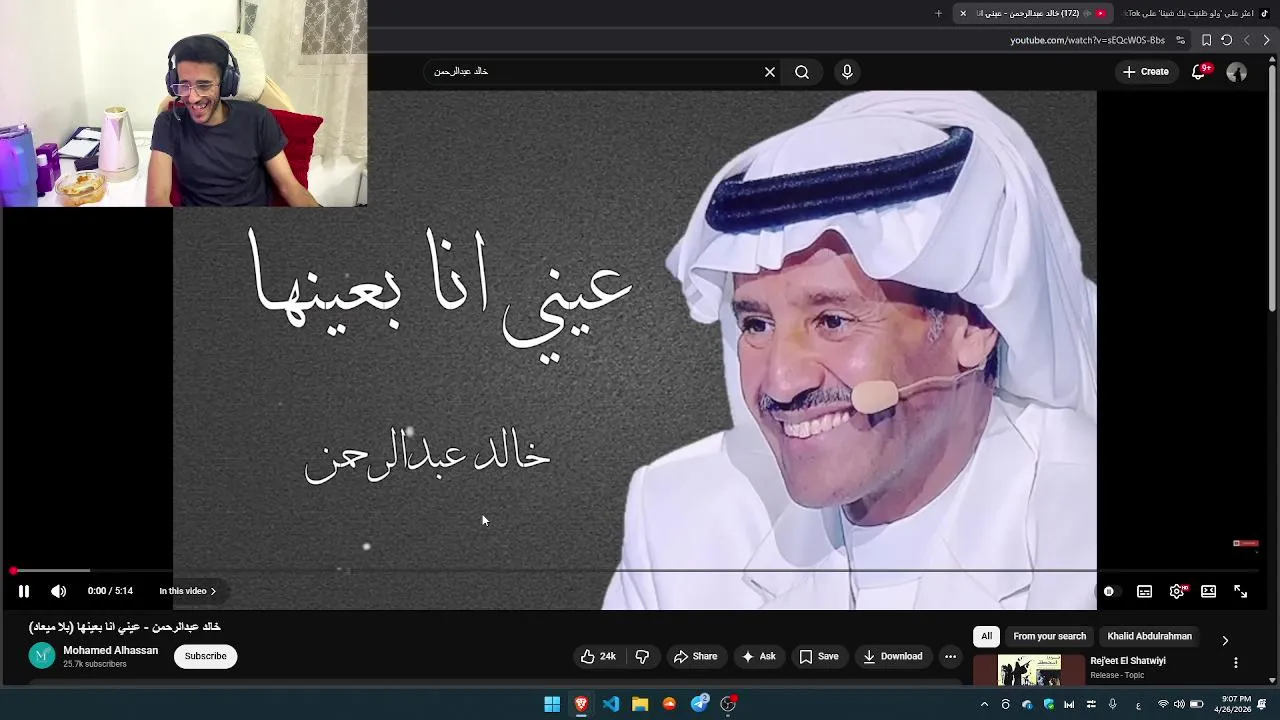Click the microphone tray icon
Image resolution: width=1280 pixels, height=720 pixels.
pos(1112,705)
